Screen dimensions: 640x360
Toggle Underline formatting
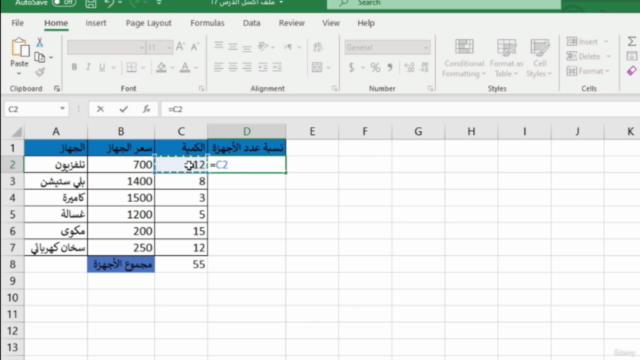[x=102, y=67]
